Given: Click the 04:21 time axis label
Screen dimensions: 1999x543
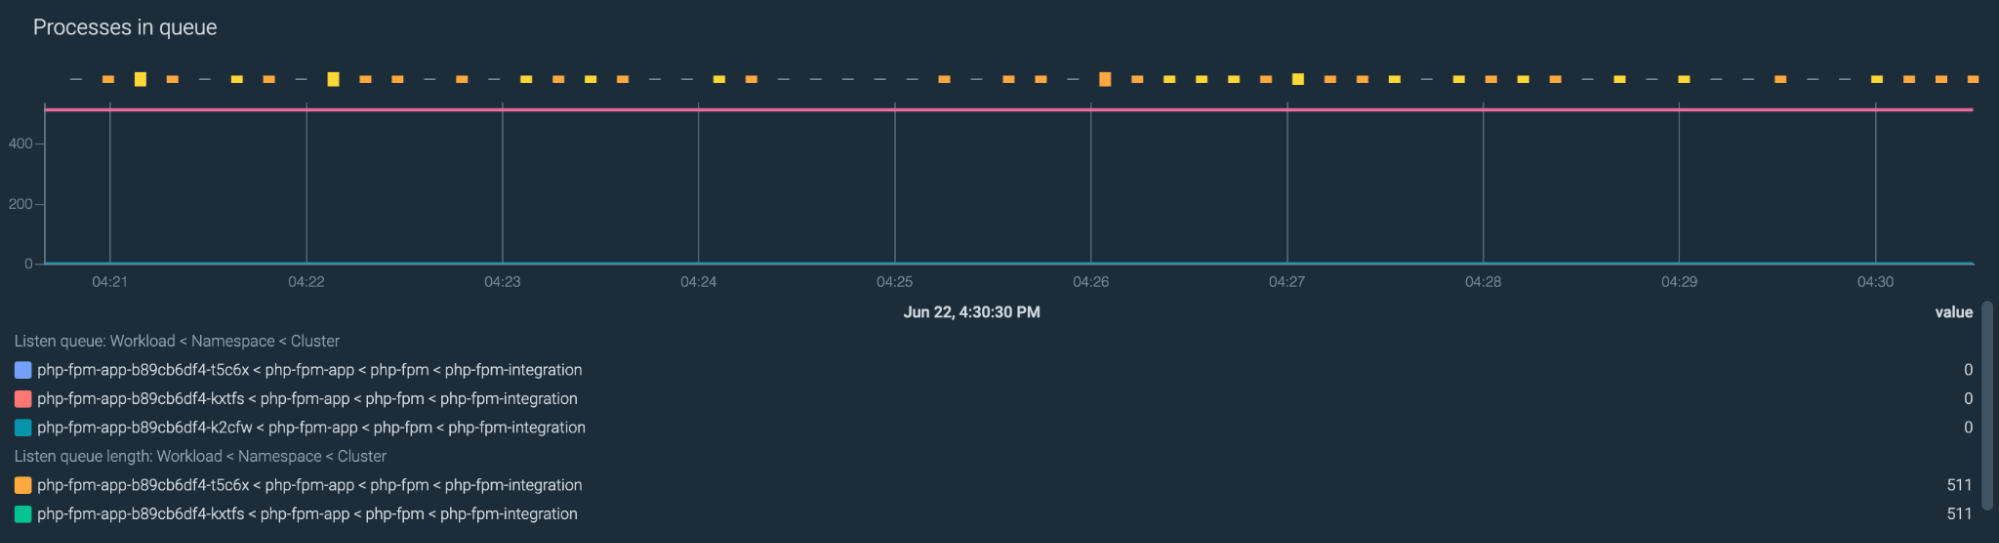Looking at the screenshot, I should (x=110, y=282).
